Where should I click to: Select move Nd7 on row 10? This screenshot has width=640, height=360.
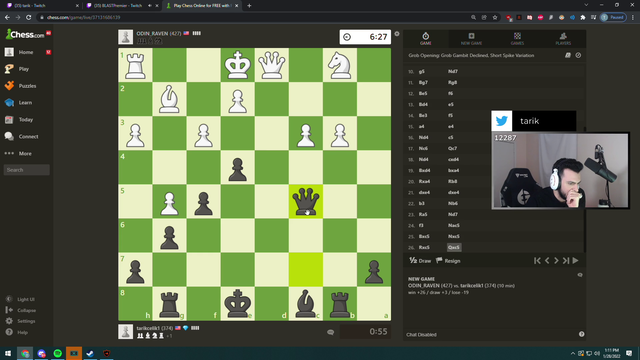point(453,71)
